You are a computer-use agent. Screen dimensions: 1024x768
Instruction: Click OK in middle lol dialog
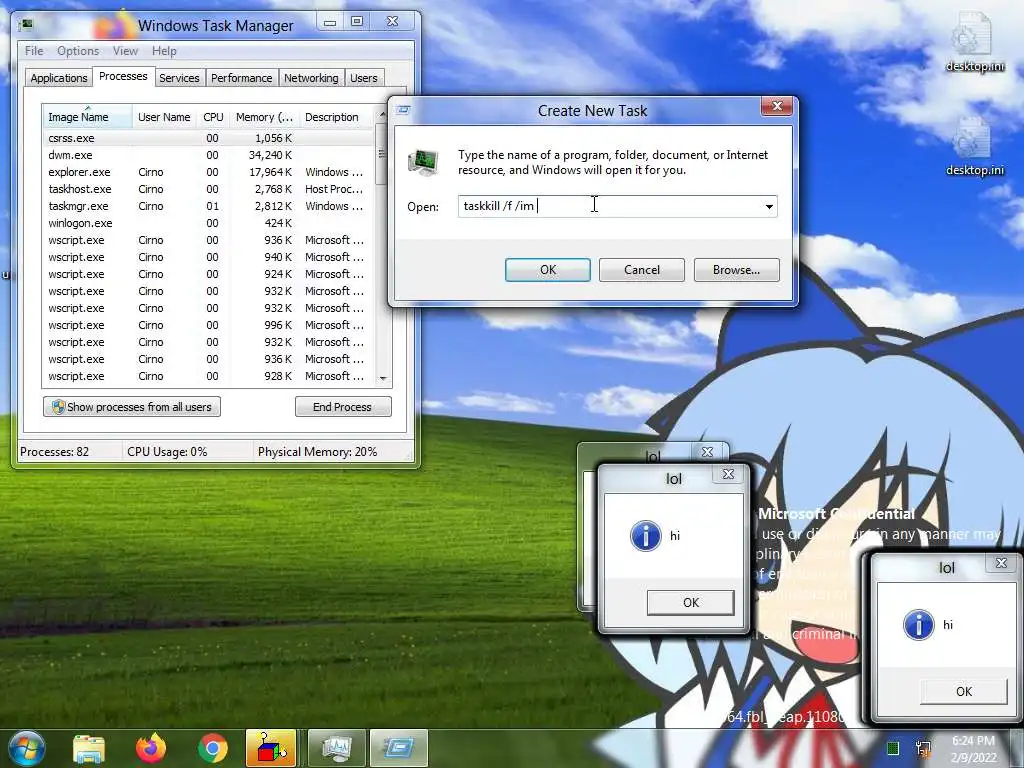tap(691, 603)
